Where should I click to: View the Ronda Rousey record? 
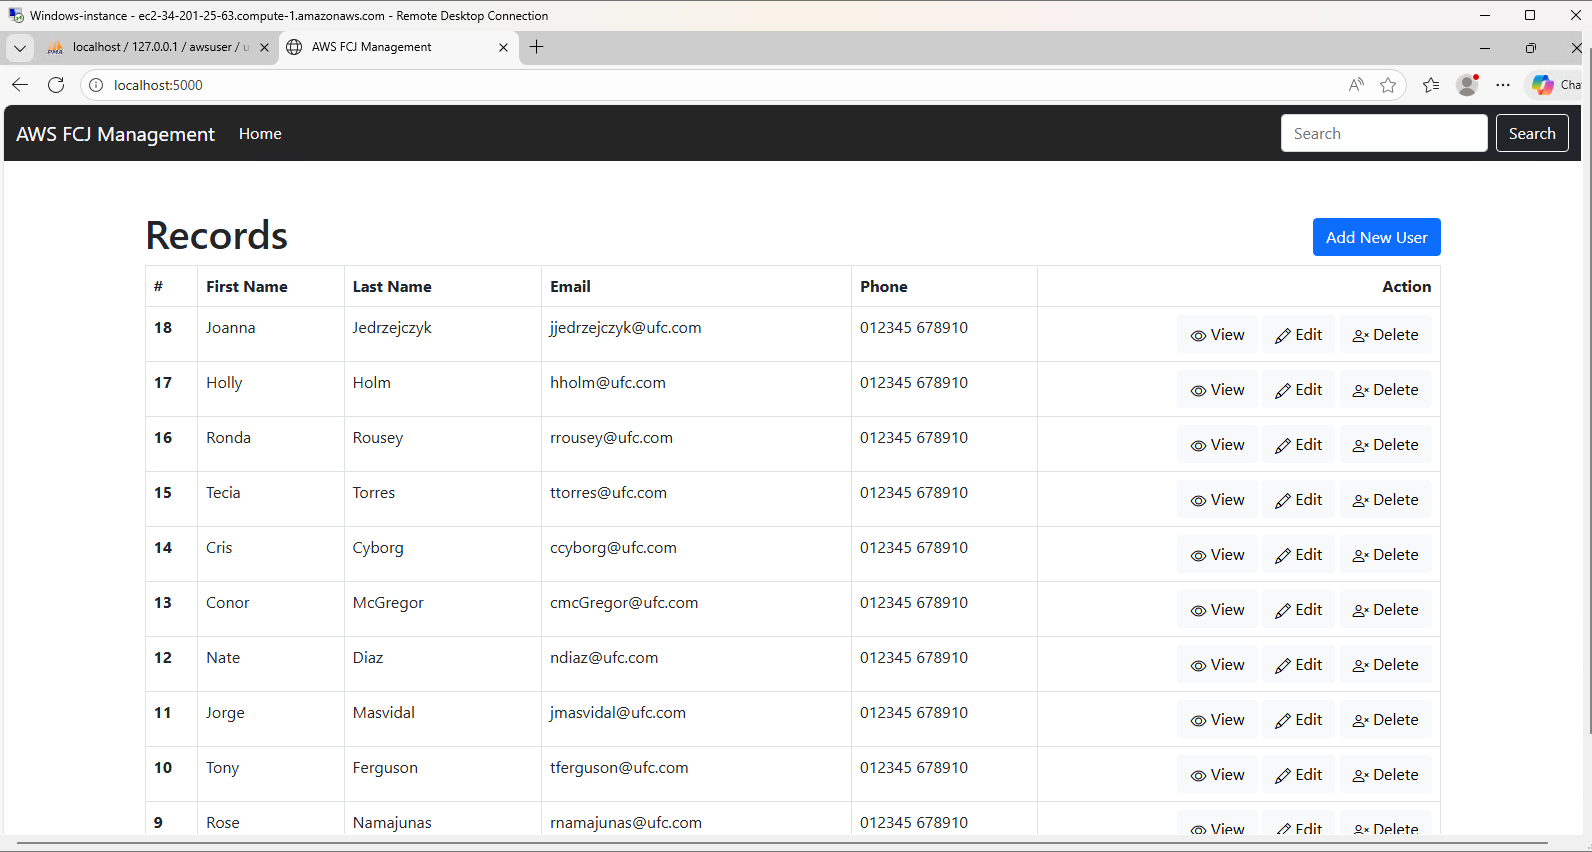point(1217,445)
